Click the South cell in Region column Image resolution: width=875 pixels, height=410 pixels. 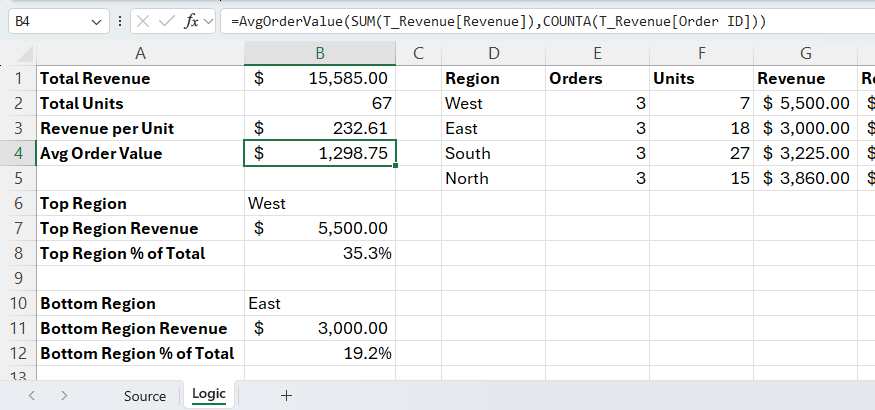pos(493,153)
